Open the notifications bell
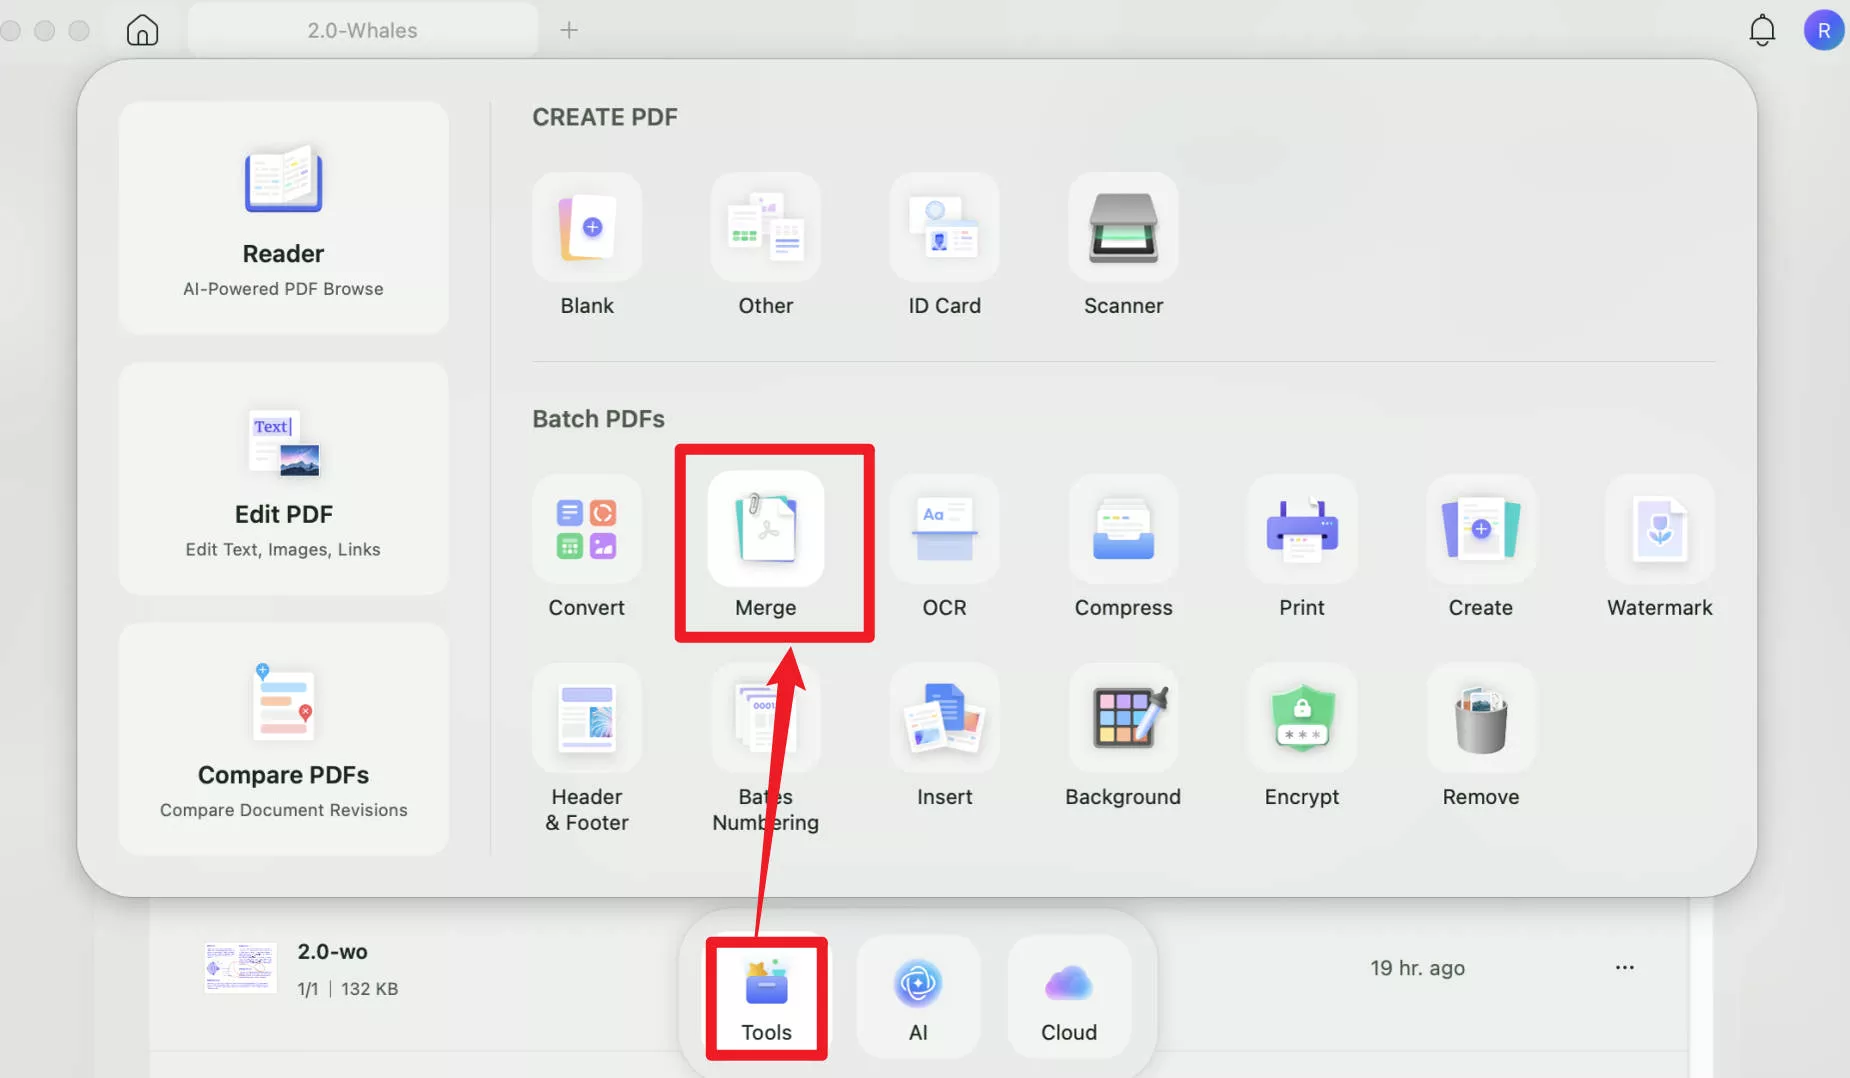The image size is (1850, 1078). pyautogui.click(x=1762, y=29)
